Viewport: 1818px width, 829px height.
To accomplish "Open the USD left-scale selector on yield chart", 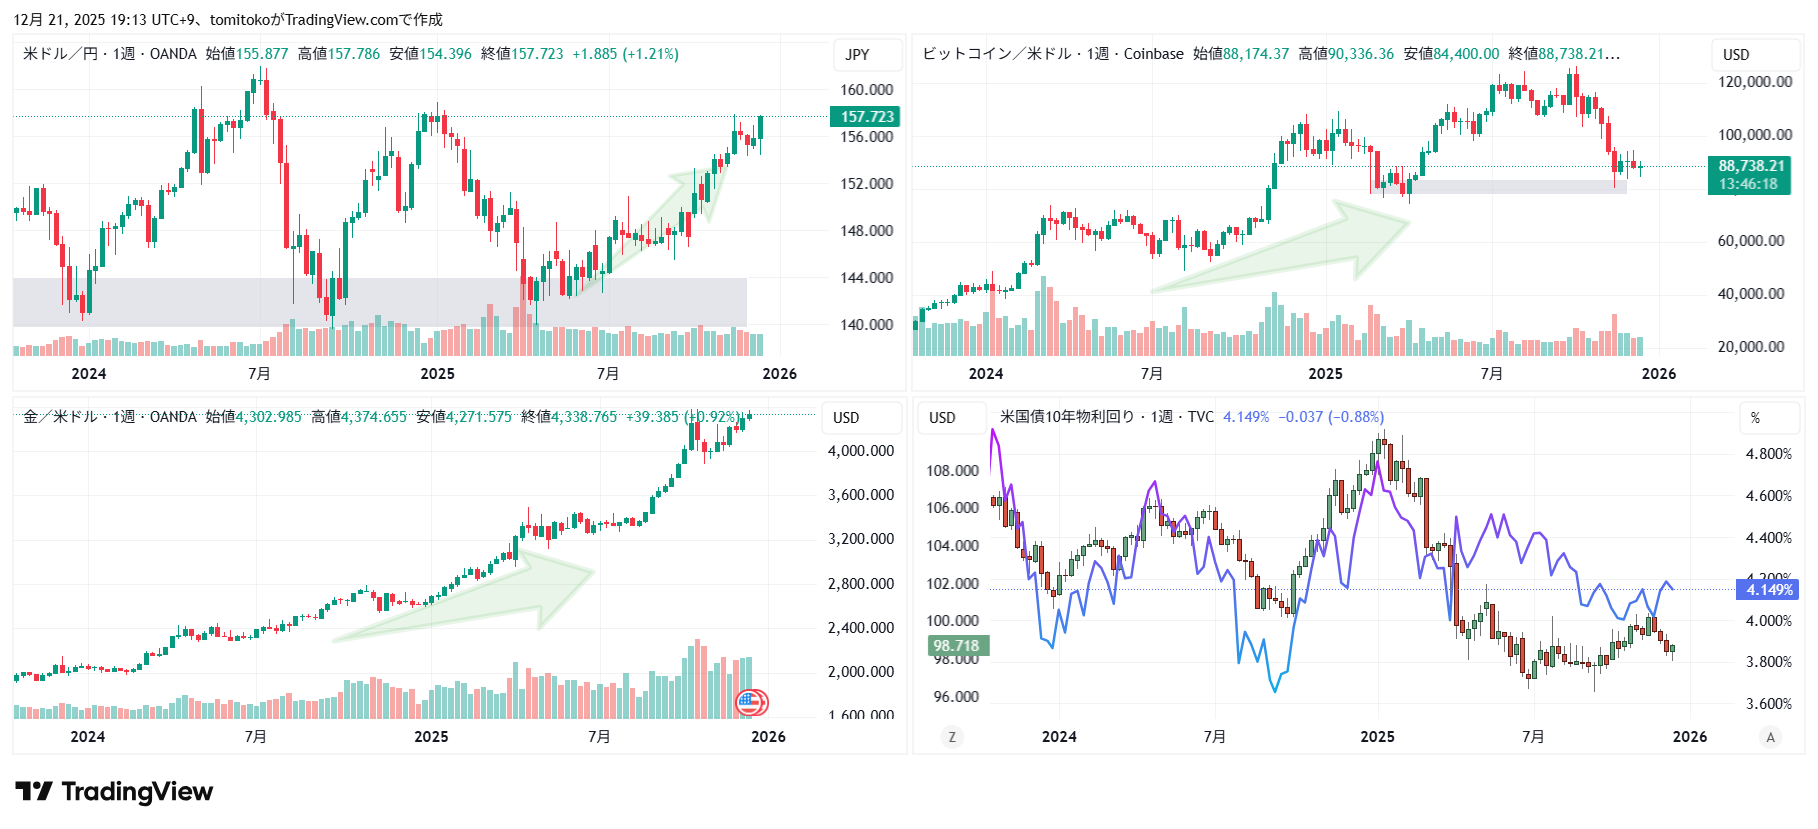I will [942, 418].
